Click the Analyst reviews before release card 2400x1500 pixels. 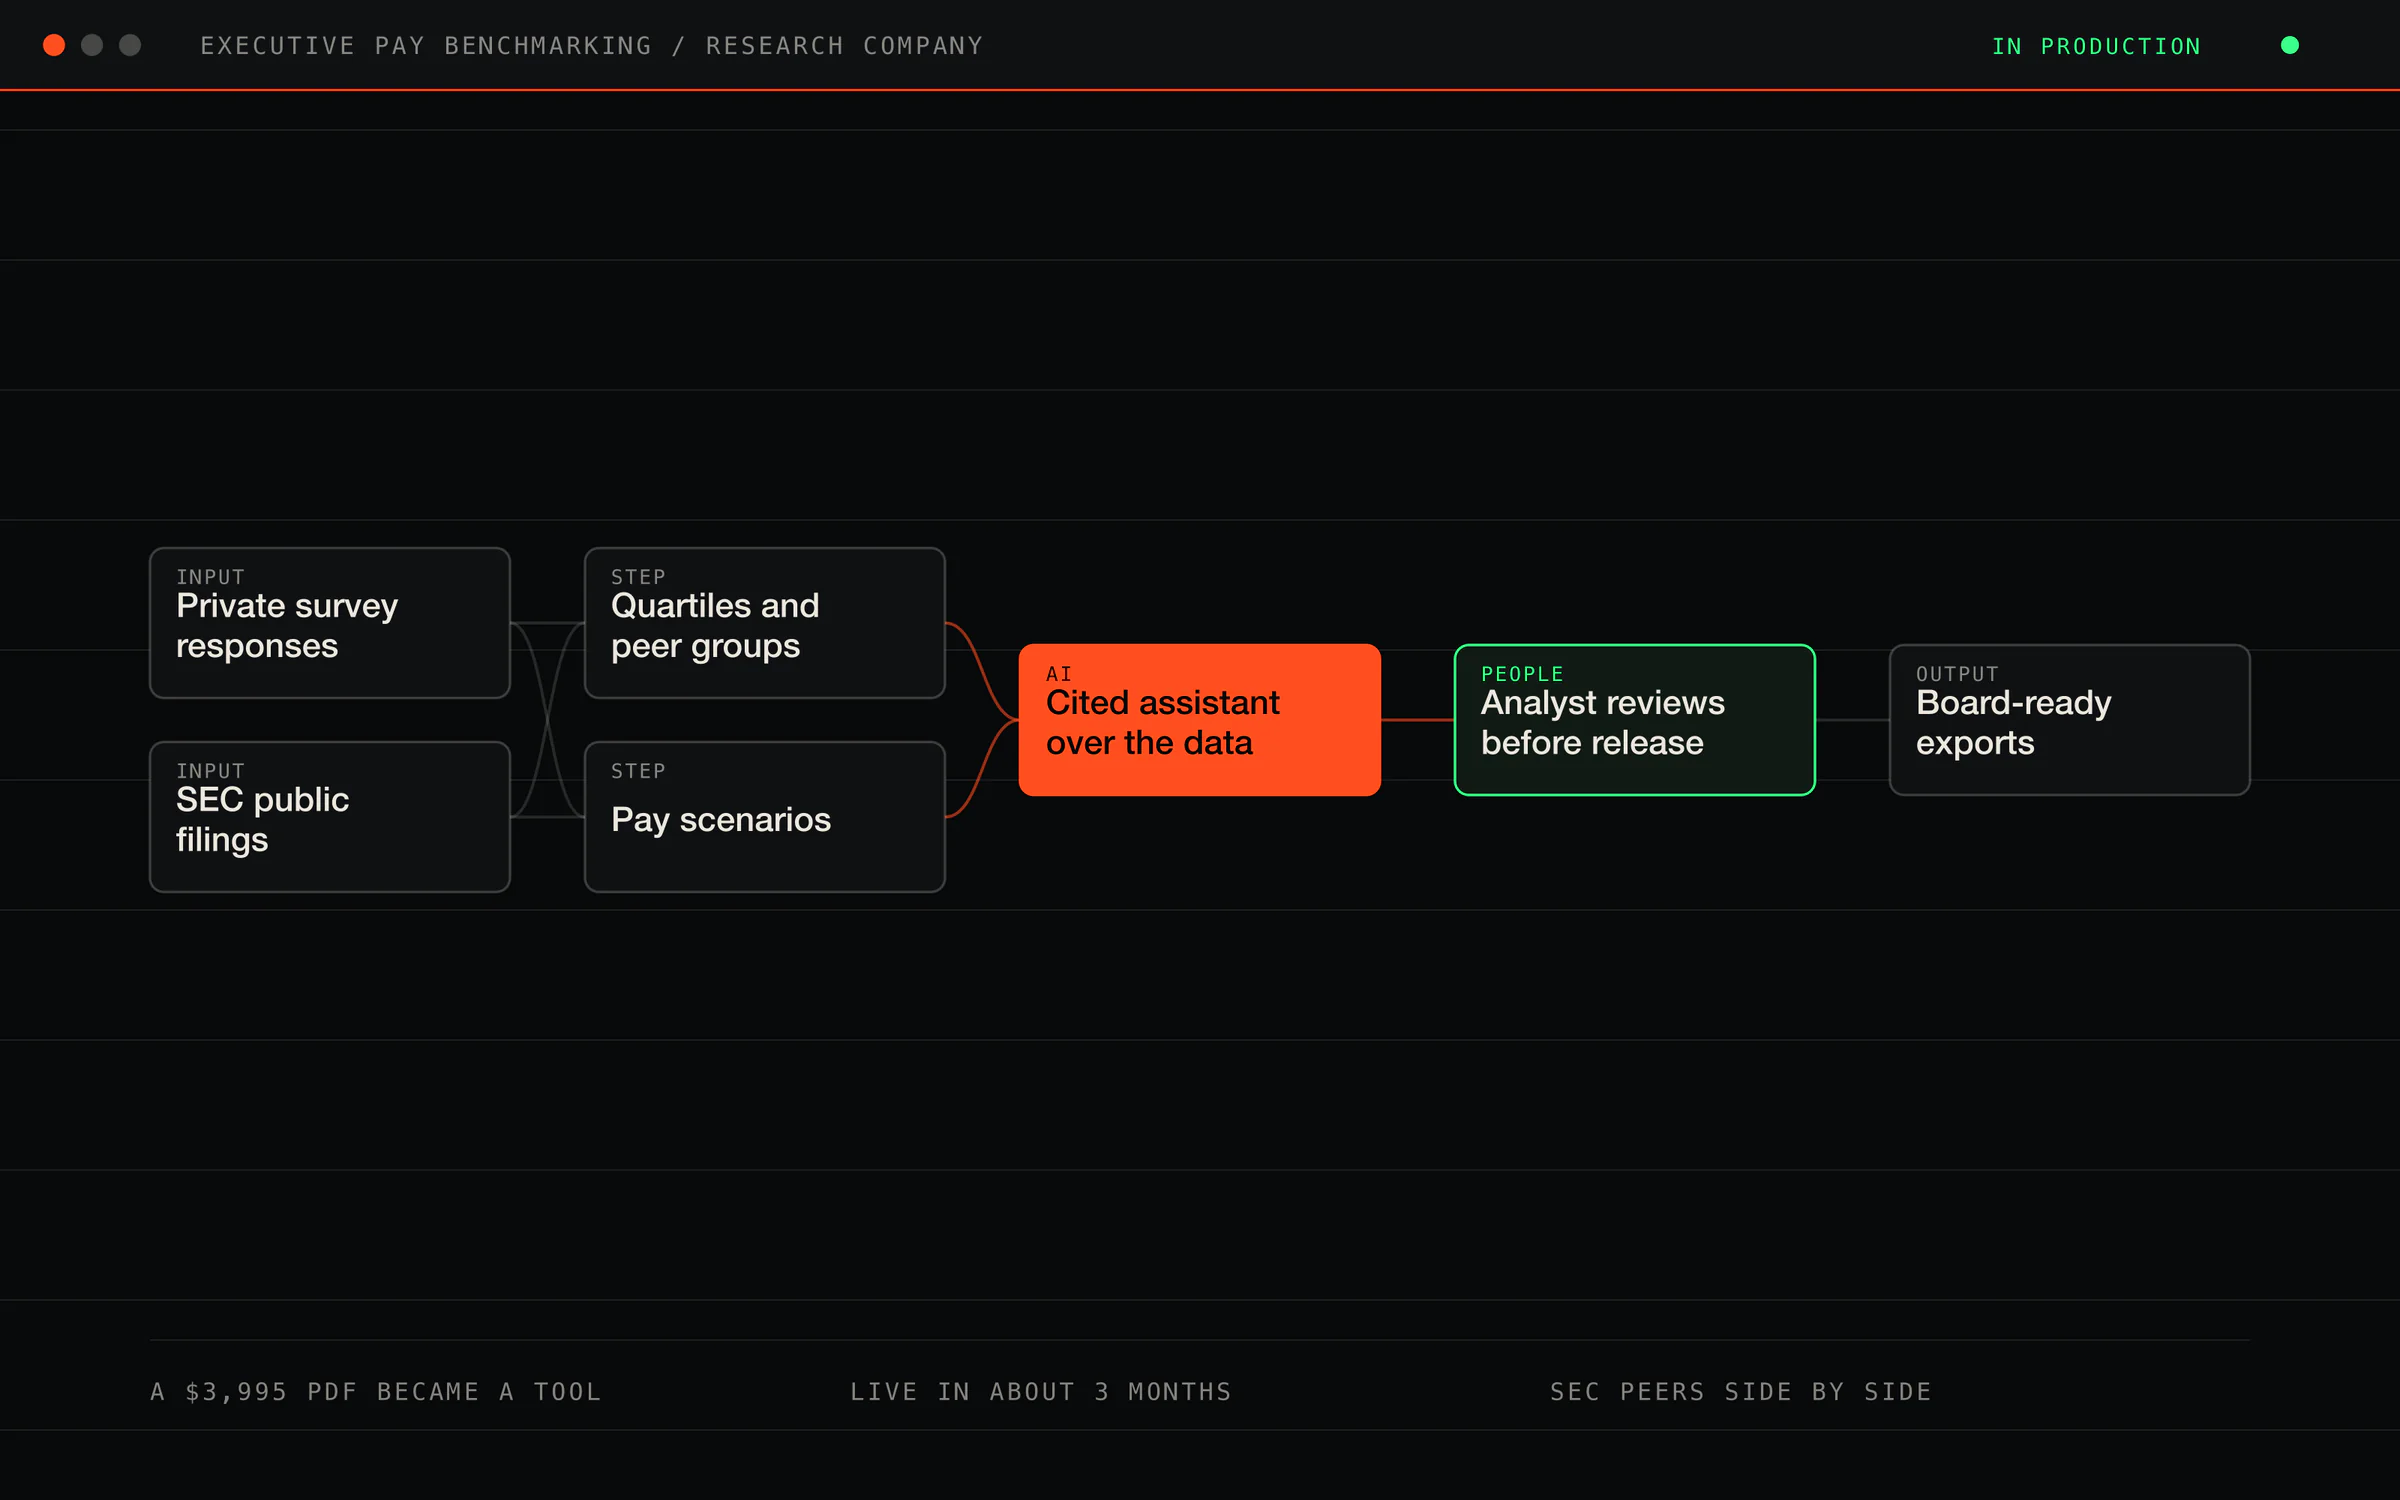[1635, 720]
